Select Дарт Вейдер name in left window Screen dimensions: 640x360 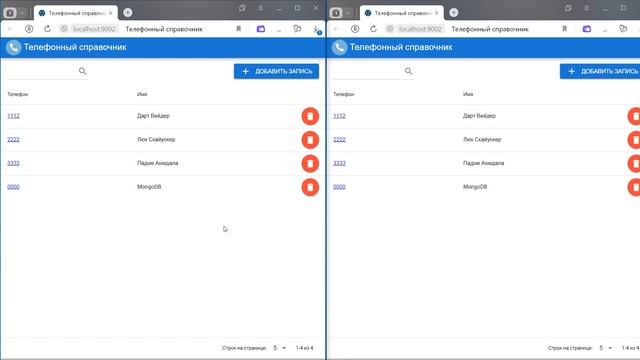pyautogui.click(x=153, y=116)
